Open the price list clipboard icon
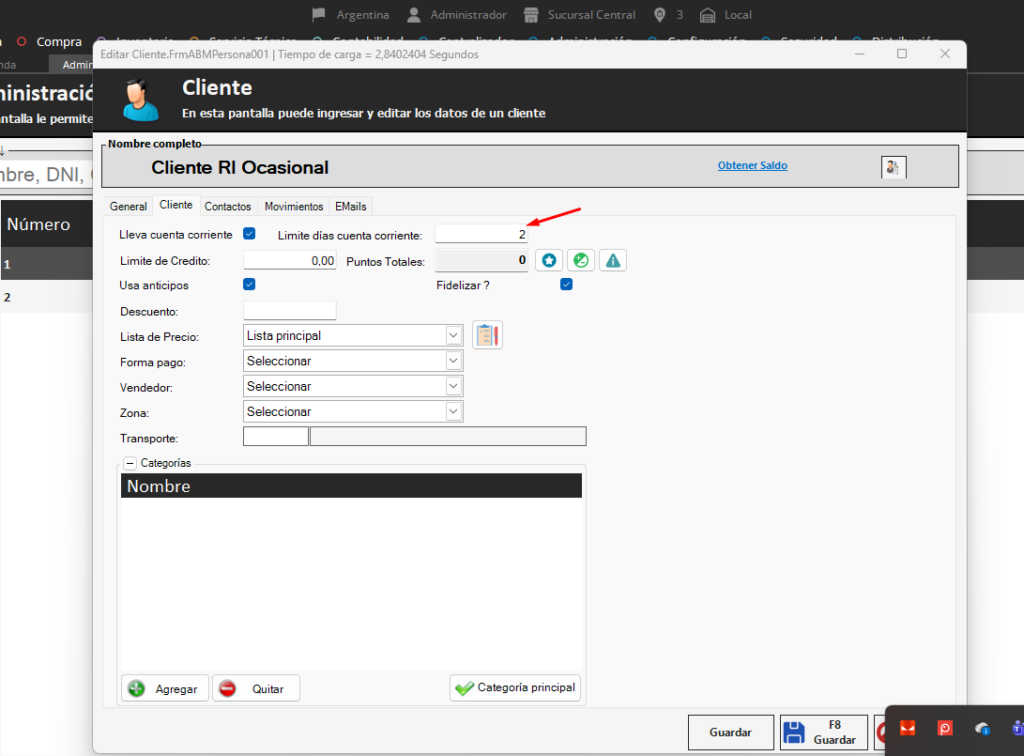This screenshot has width=1024, height=756. click(x=487, y=335)
